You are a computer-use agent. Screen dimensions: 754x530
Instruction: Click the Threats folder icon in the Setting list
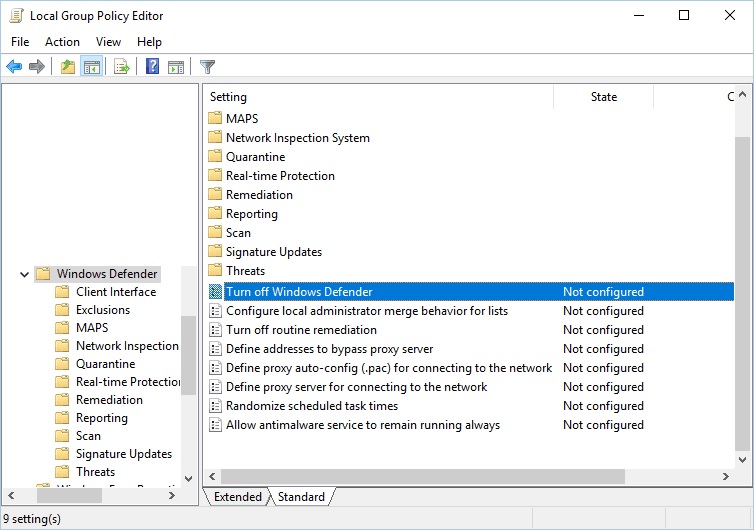(215, 270)
